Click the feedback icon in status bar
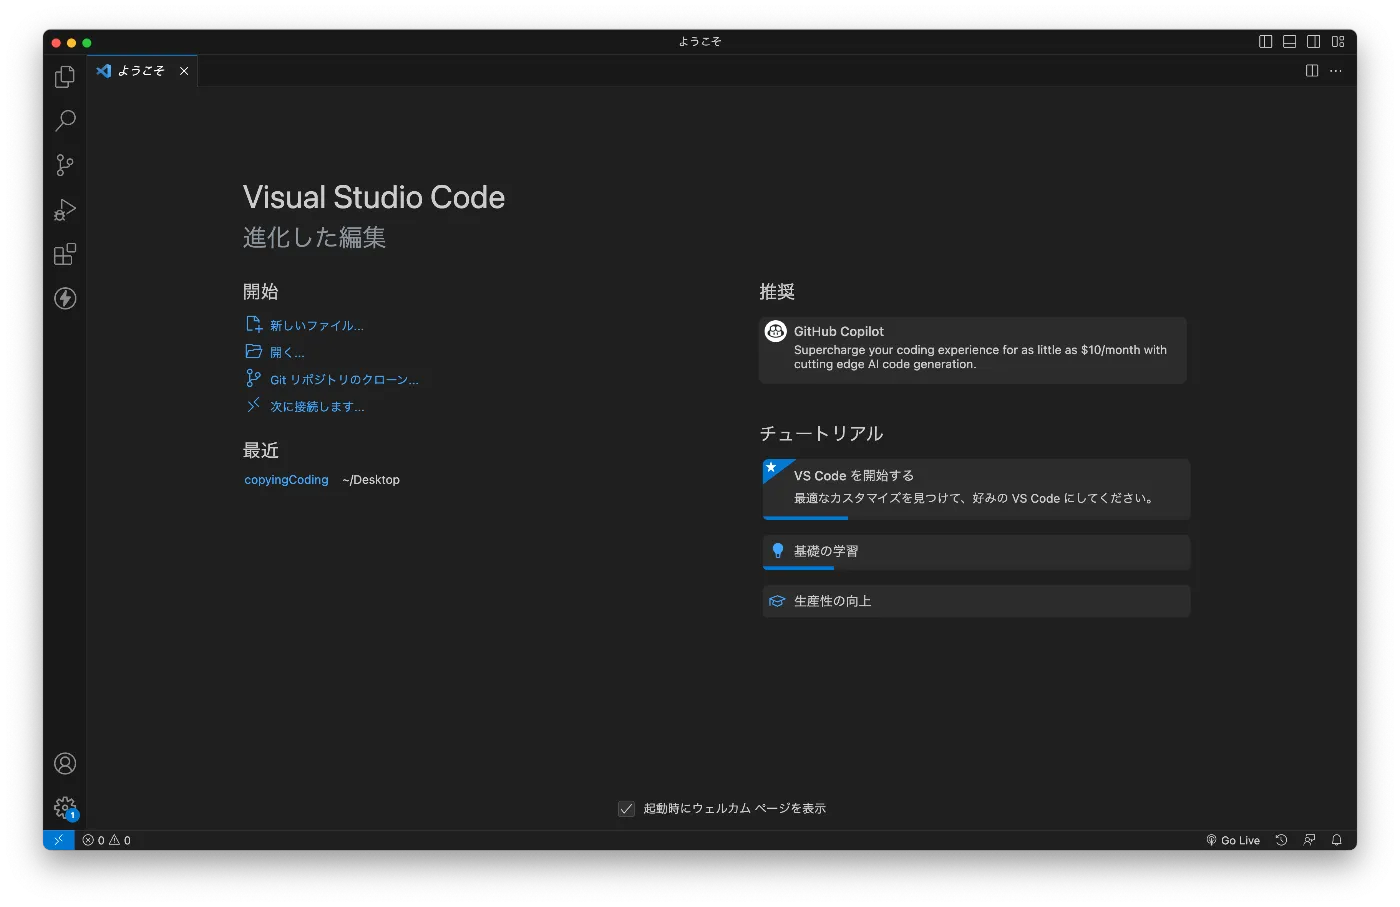Viewport: 1400px width, 907px height. point(1309,840)
